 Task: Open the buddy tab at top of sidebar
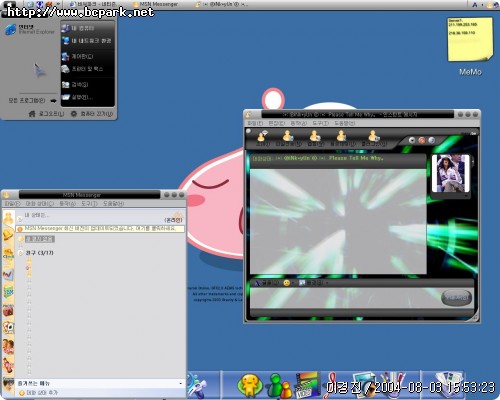(x=8, y=219)
